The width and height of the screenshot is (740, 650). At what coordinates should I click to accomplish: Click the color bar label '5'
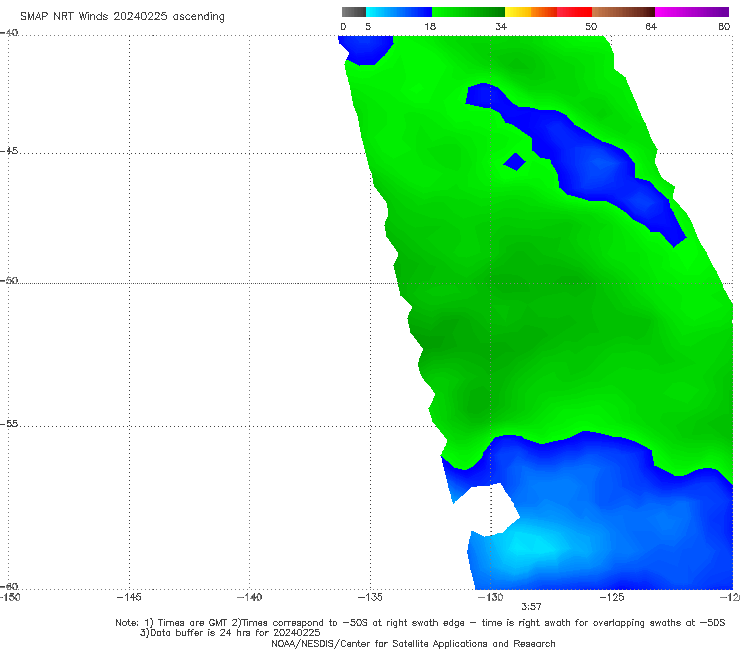[368, 26]
